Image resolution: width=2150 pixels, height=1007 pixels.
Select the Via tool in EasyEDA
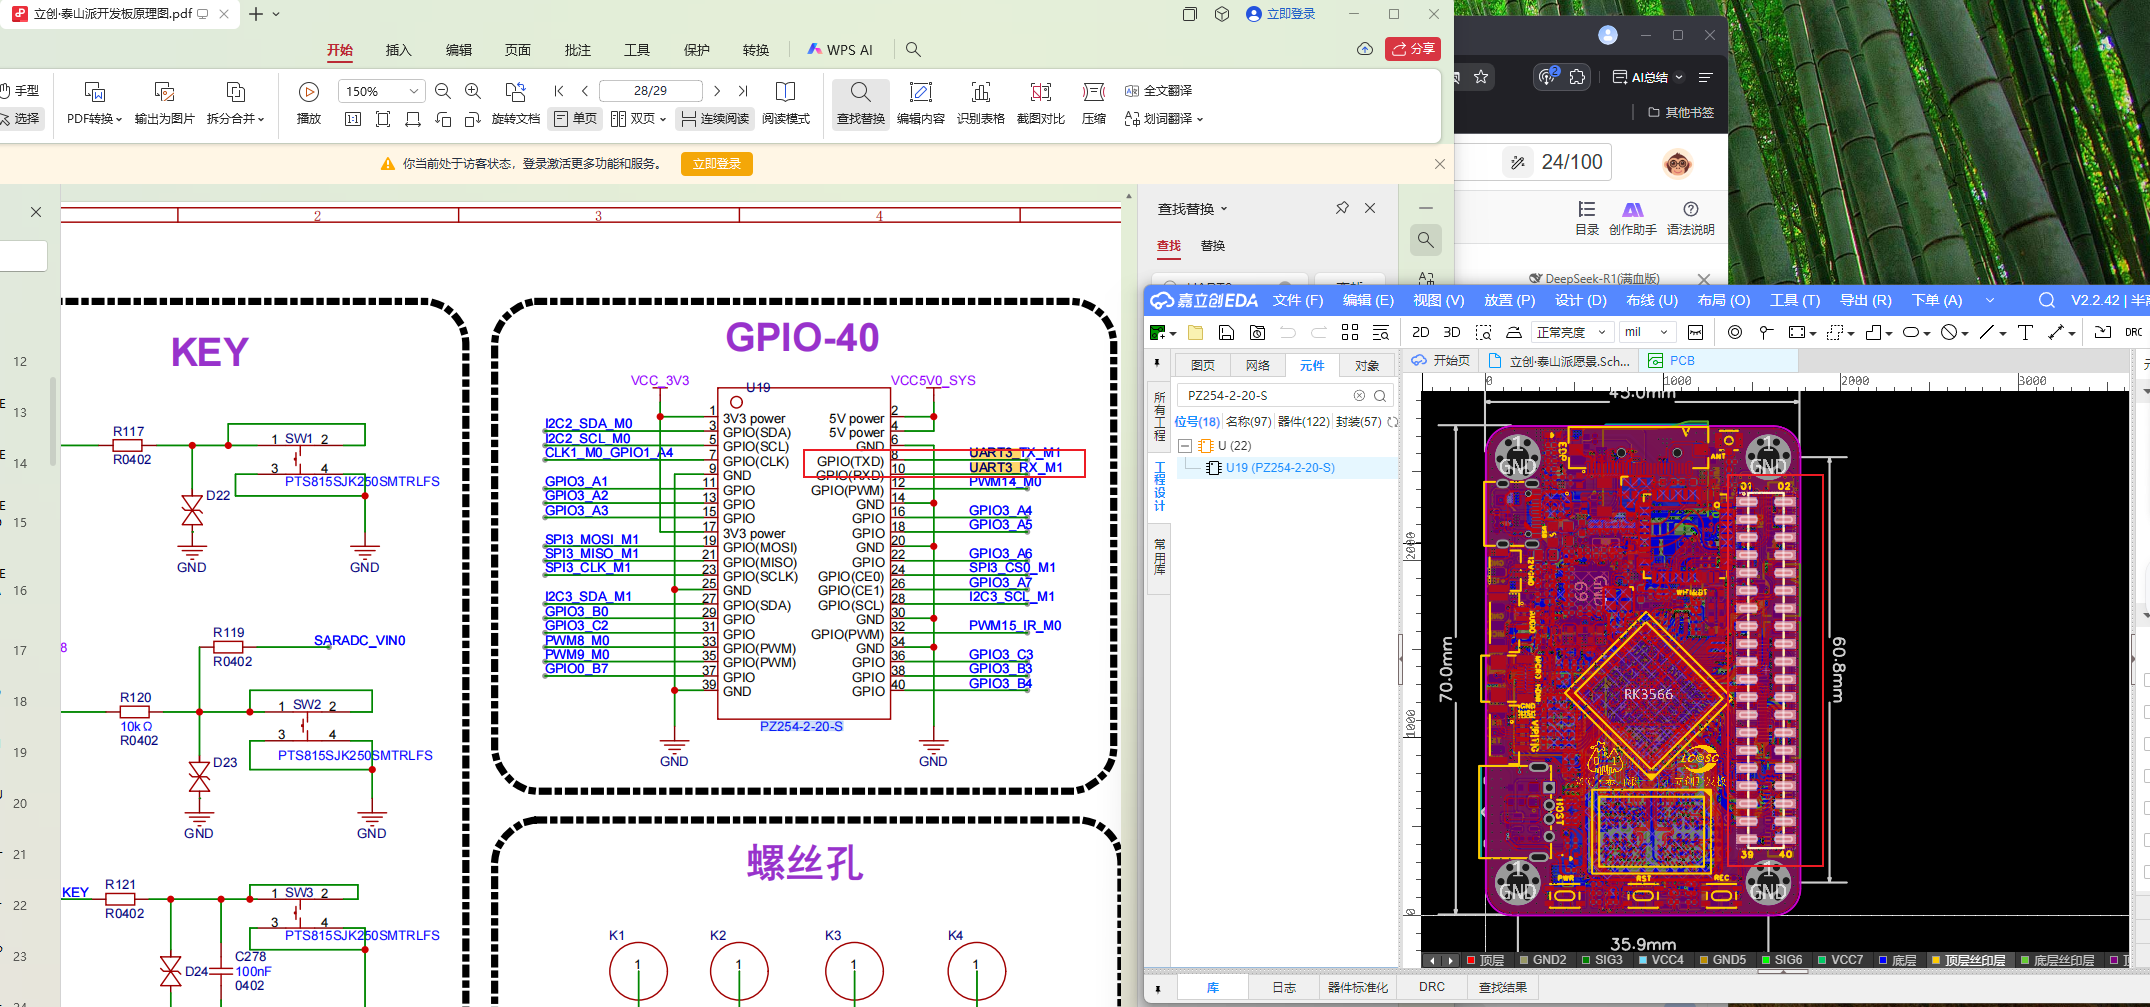click(x=1735, y=332)
